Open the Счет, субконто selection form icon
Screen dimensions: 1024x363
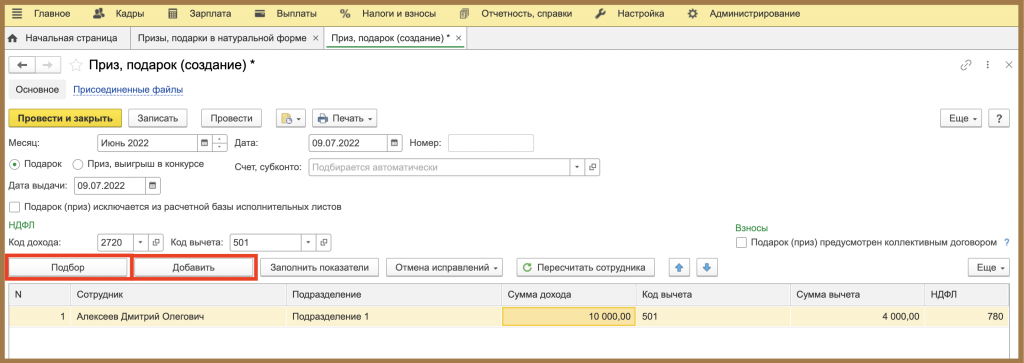(592, 167)
